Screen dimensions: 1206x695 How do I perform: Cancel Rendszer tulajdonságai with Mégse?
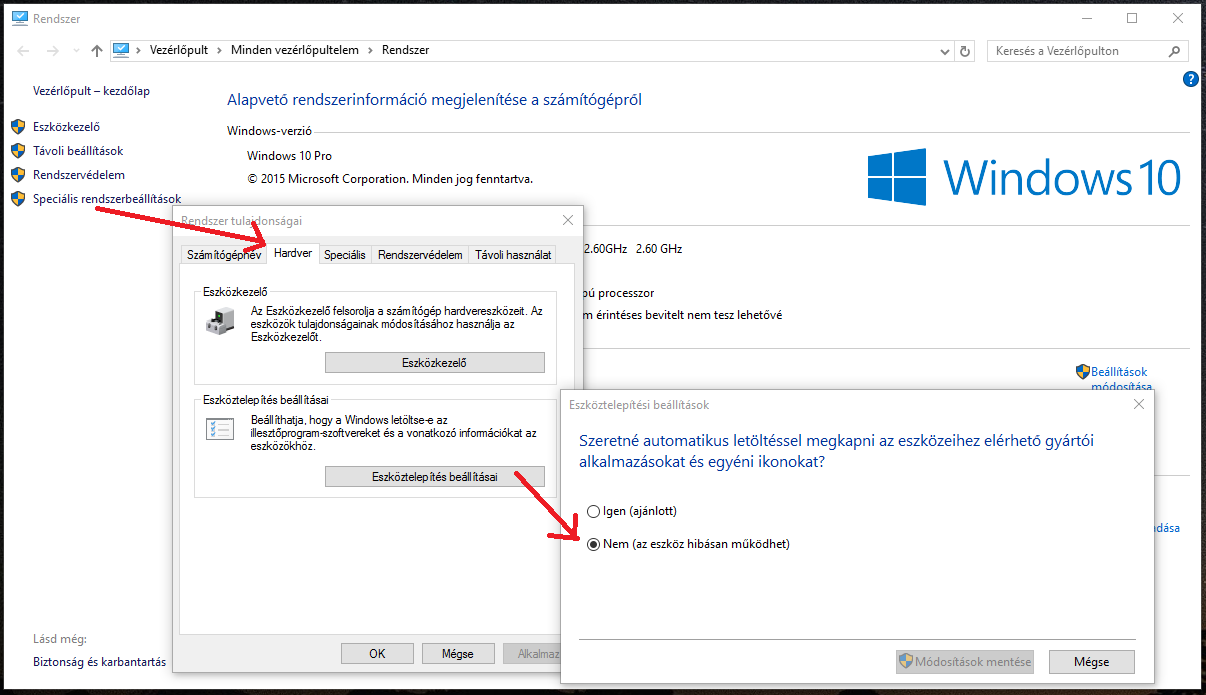point(458,654)
